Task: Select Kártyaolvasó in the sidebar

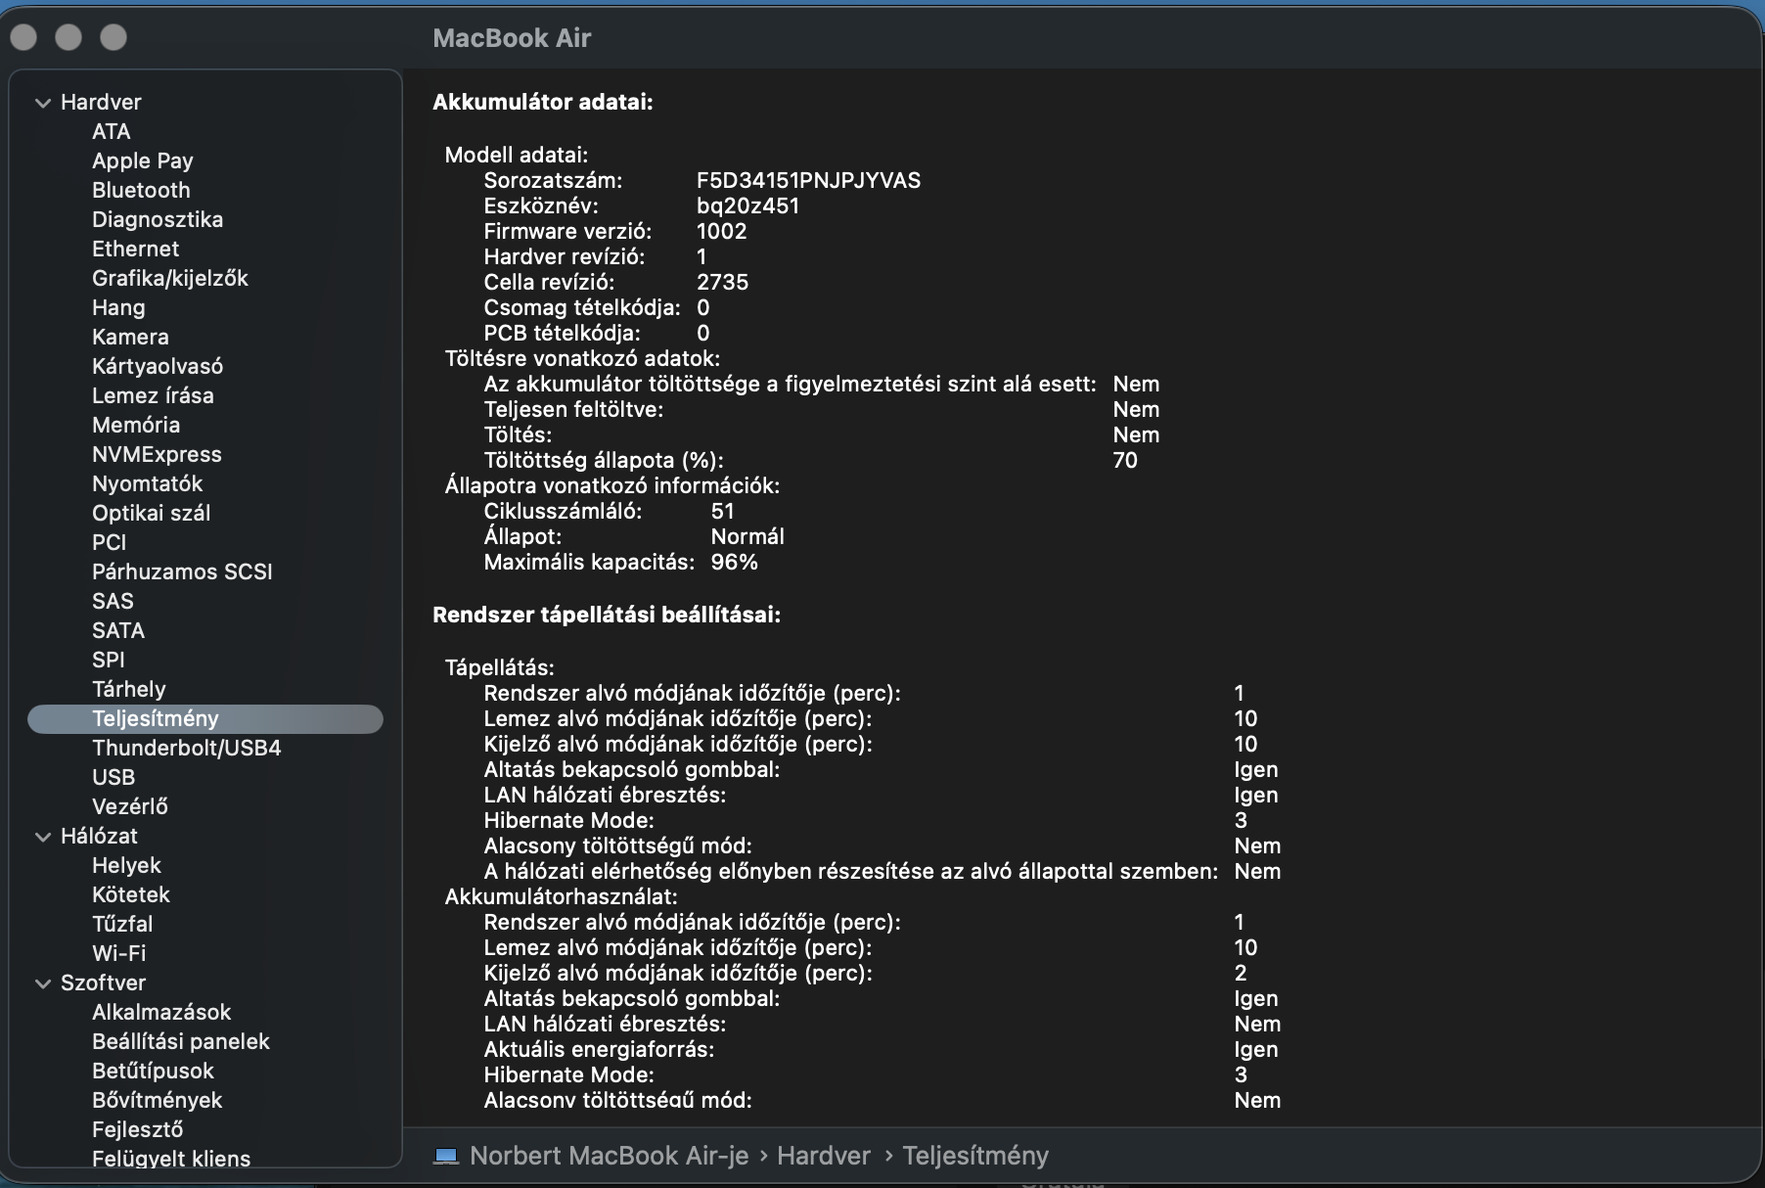Action: click(157, 366)
